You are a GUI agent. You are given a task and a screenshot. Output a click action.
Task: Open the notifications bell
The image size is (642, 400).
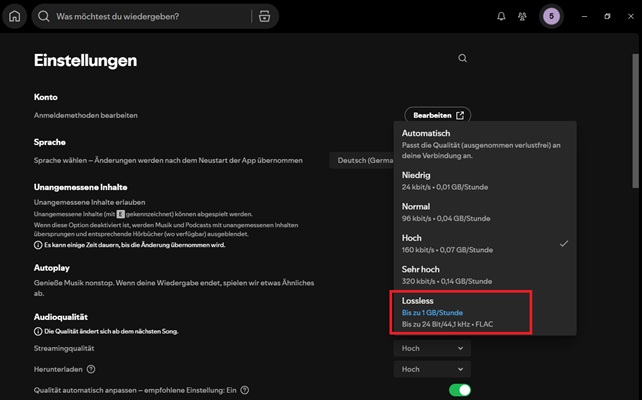(x=501, y=16)
